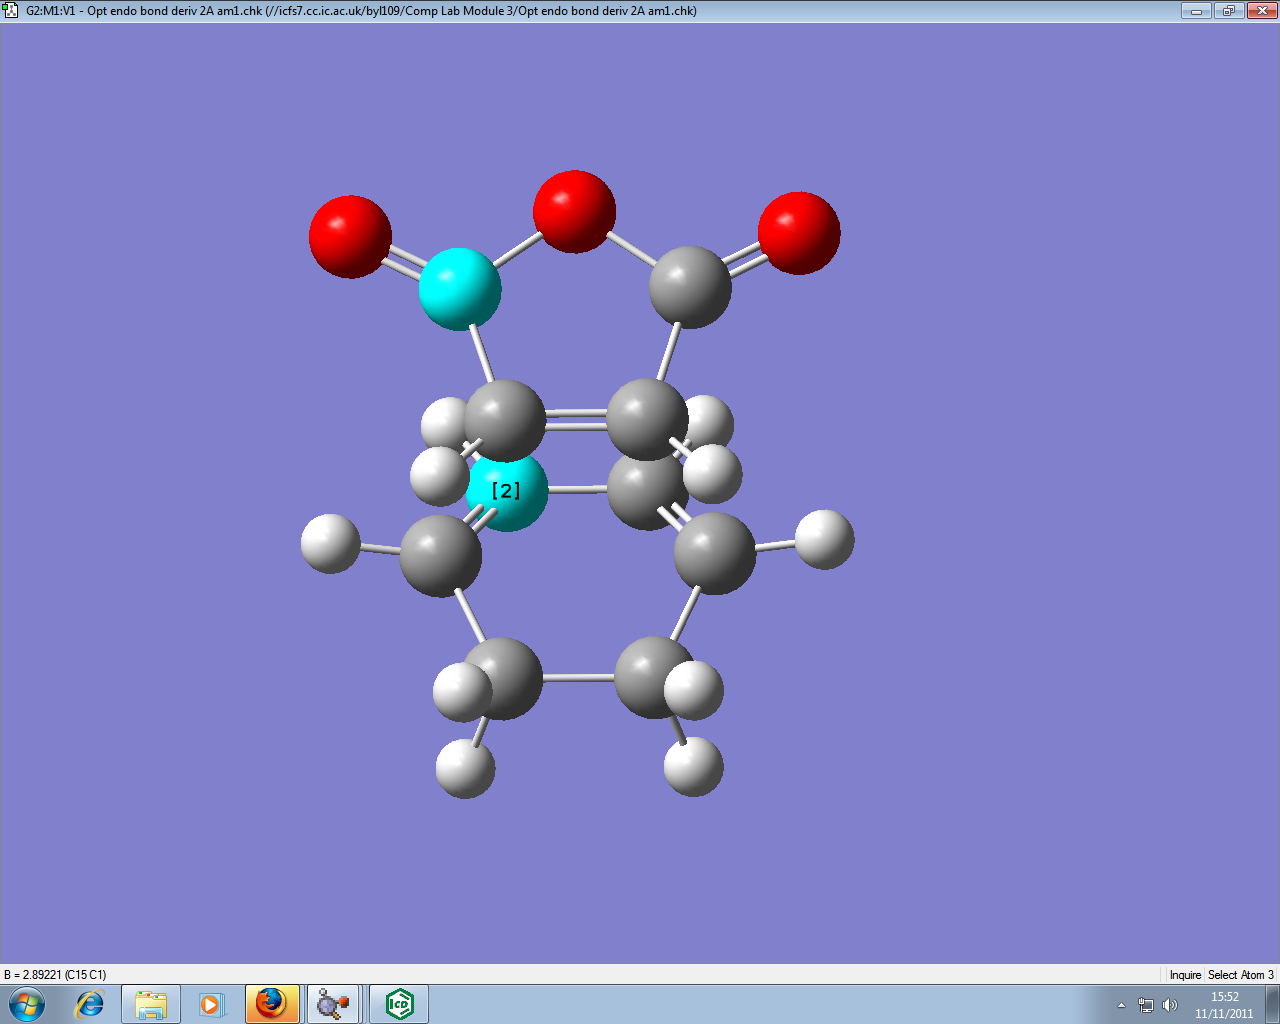Image resolution: width=1280 pixels, height=1024 pixels.
Task: Click the GaussView window icon in title bar
Action: coord(11,11)
